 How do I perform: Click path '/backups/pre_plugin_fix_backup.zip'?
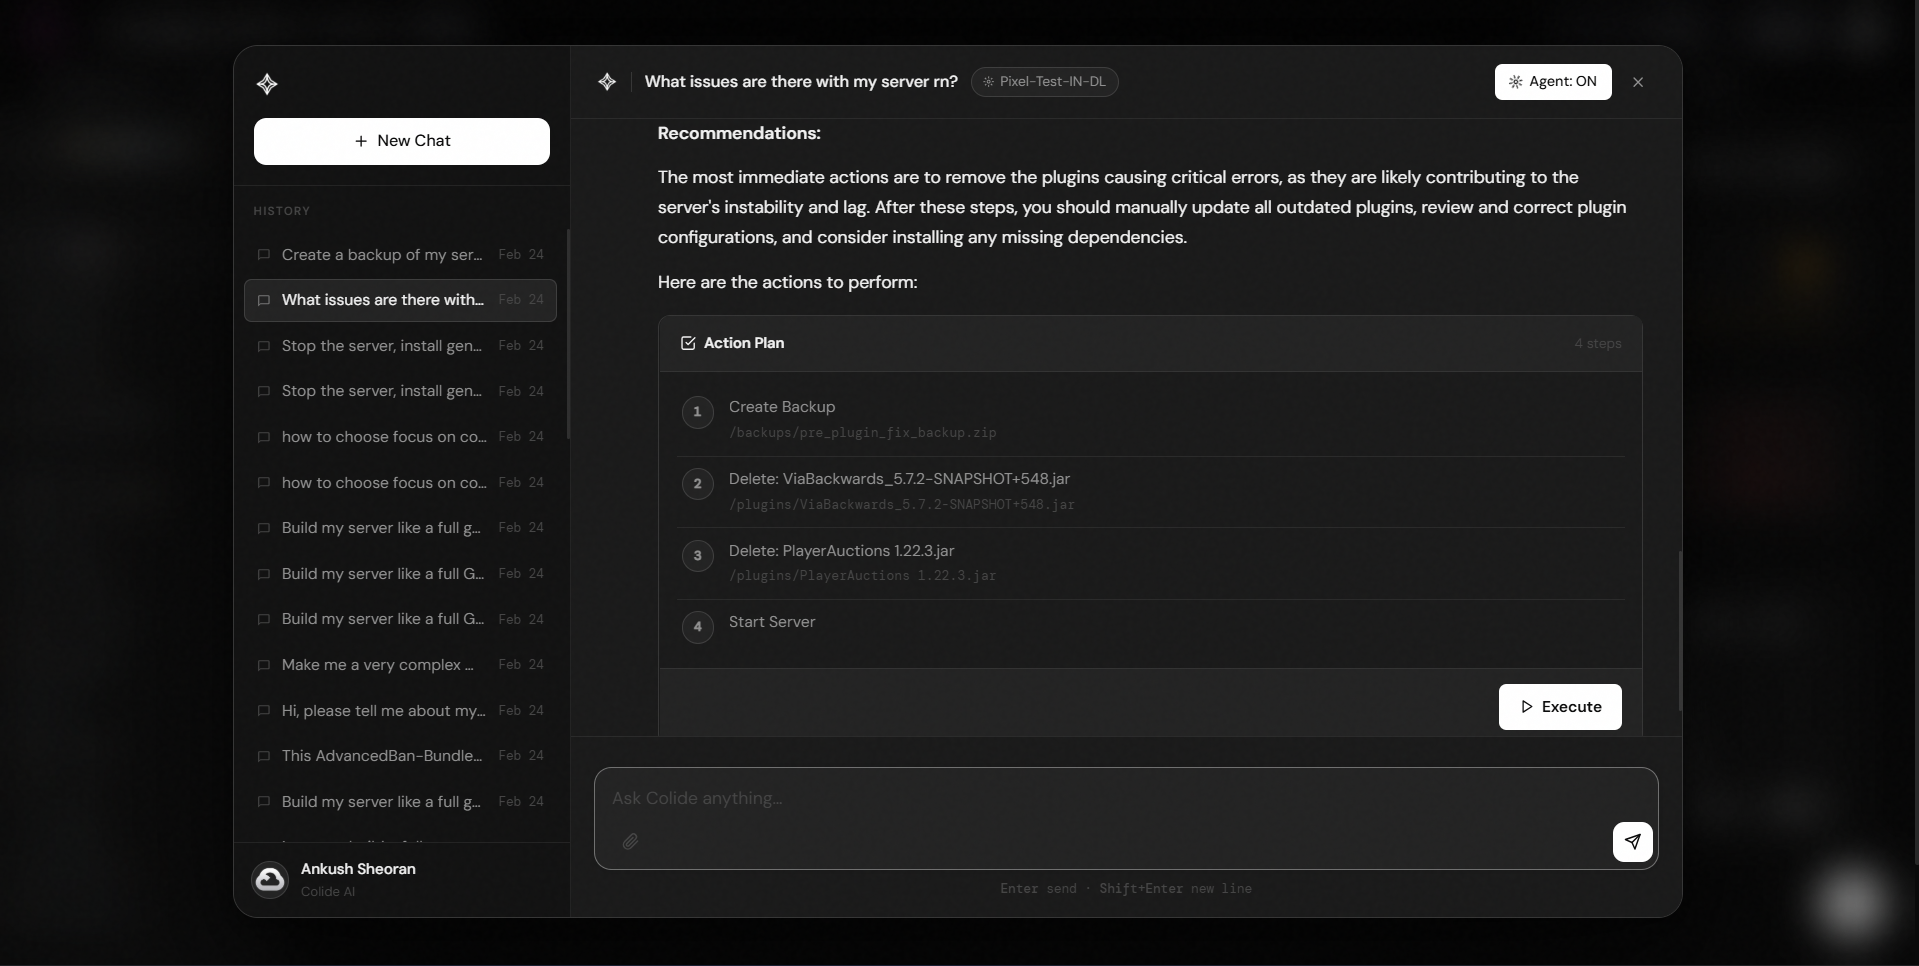click(862, 433)
